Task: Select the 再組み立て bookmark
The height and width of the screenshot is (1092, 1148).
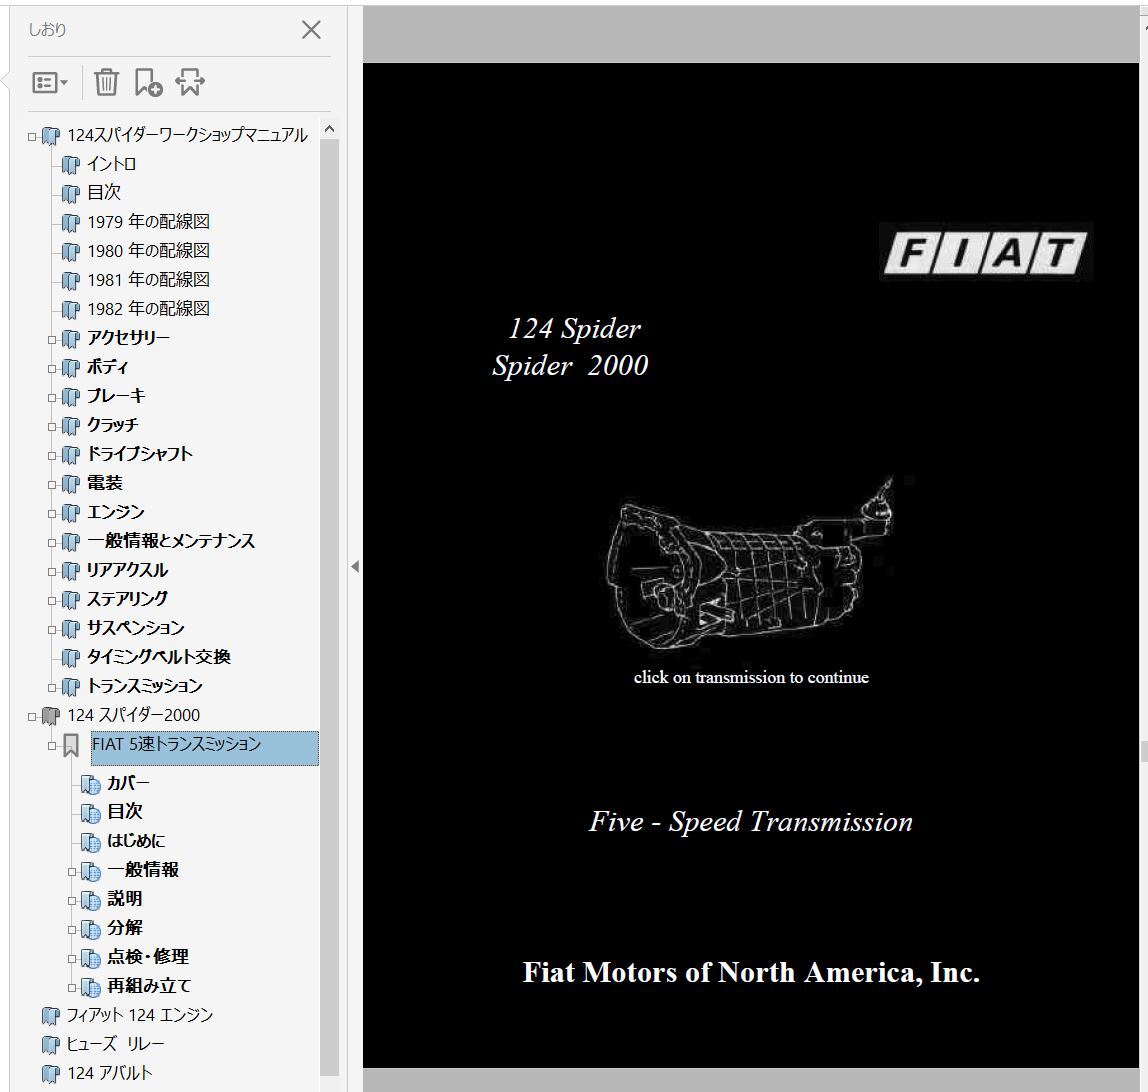Action: click(149, 986)
